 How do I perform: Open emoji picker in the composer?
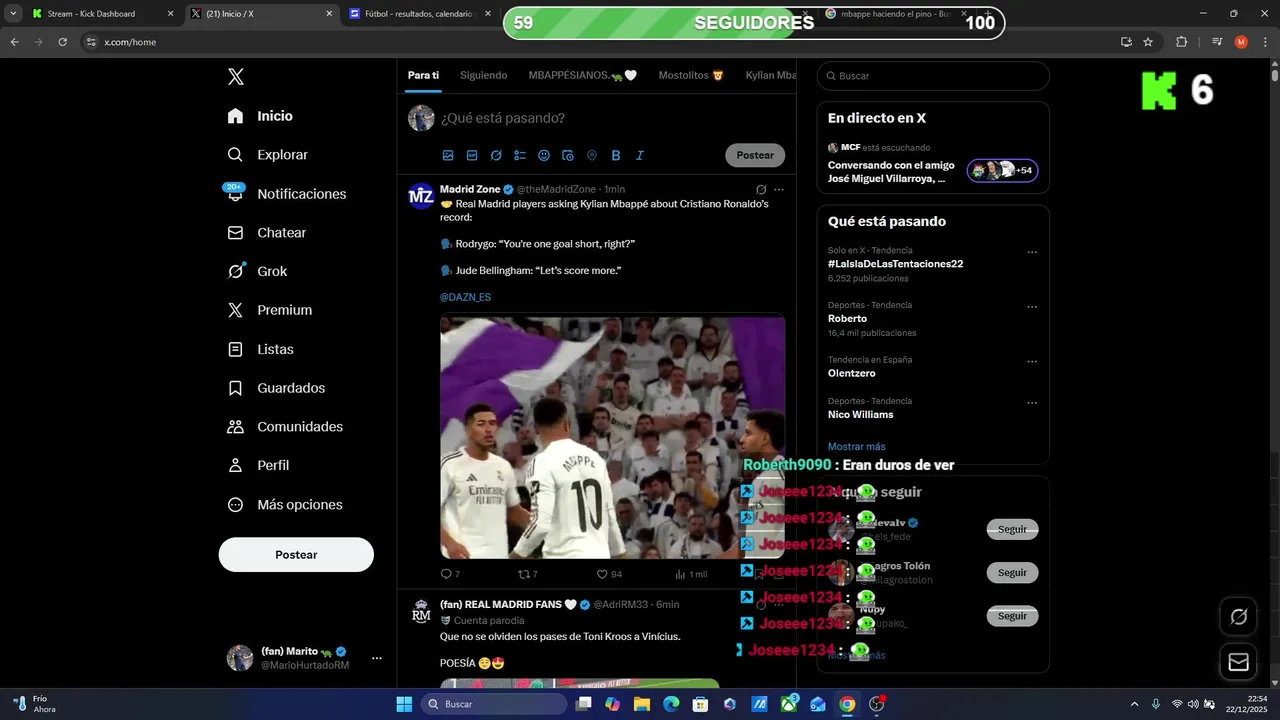point(544,155)
